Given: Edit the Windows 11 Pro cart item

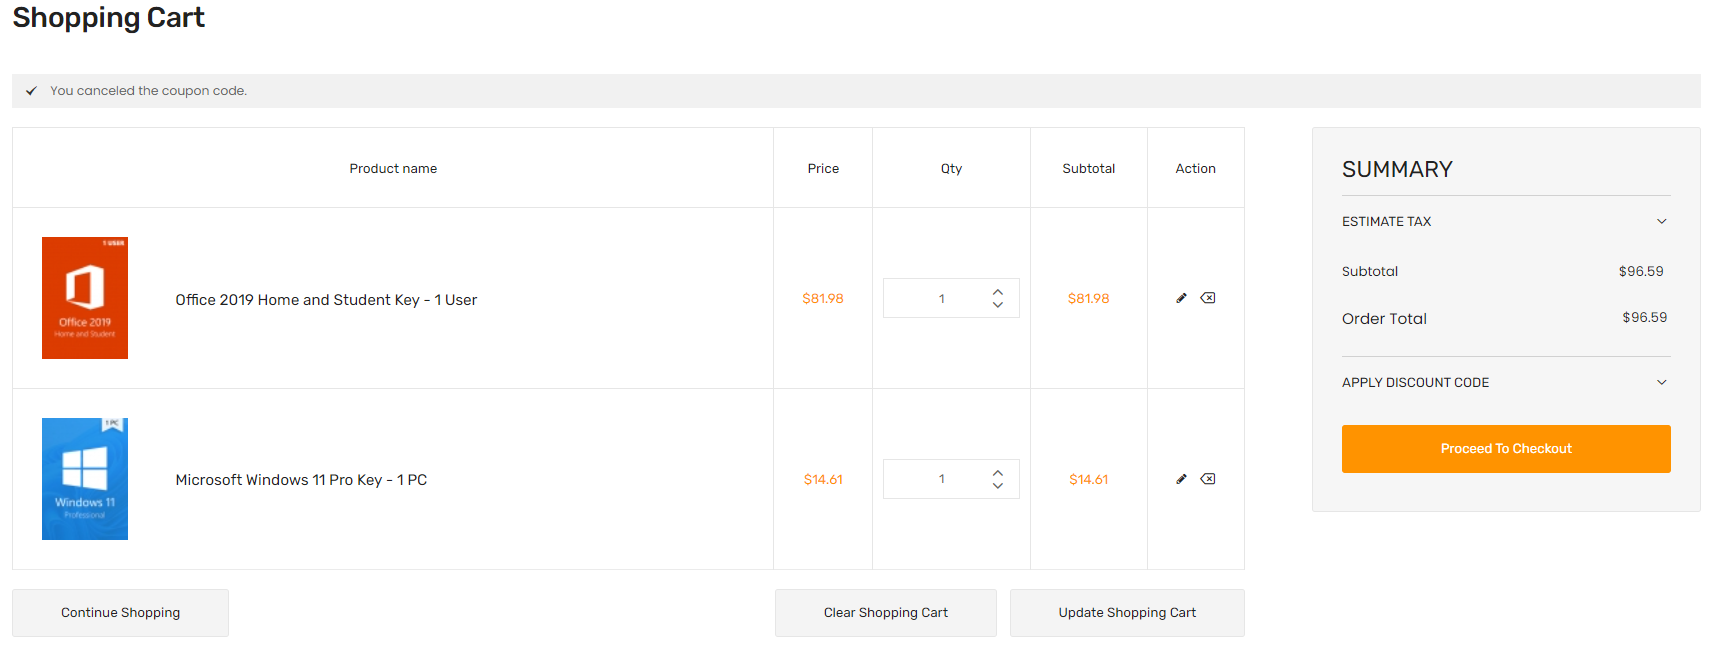Looking at the screenshot, I should coord(1181,479).
